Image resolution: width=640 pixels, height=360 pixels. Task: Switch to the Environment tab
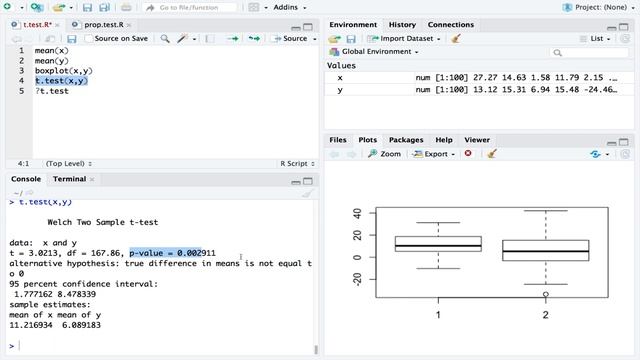353,25
